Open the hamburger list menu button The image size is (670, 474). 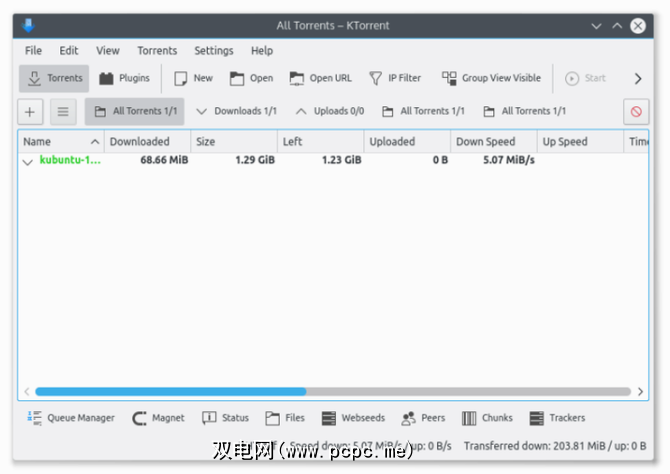[x=63, y=112]
